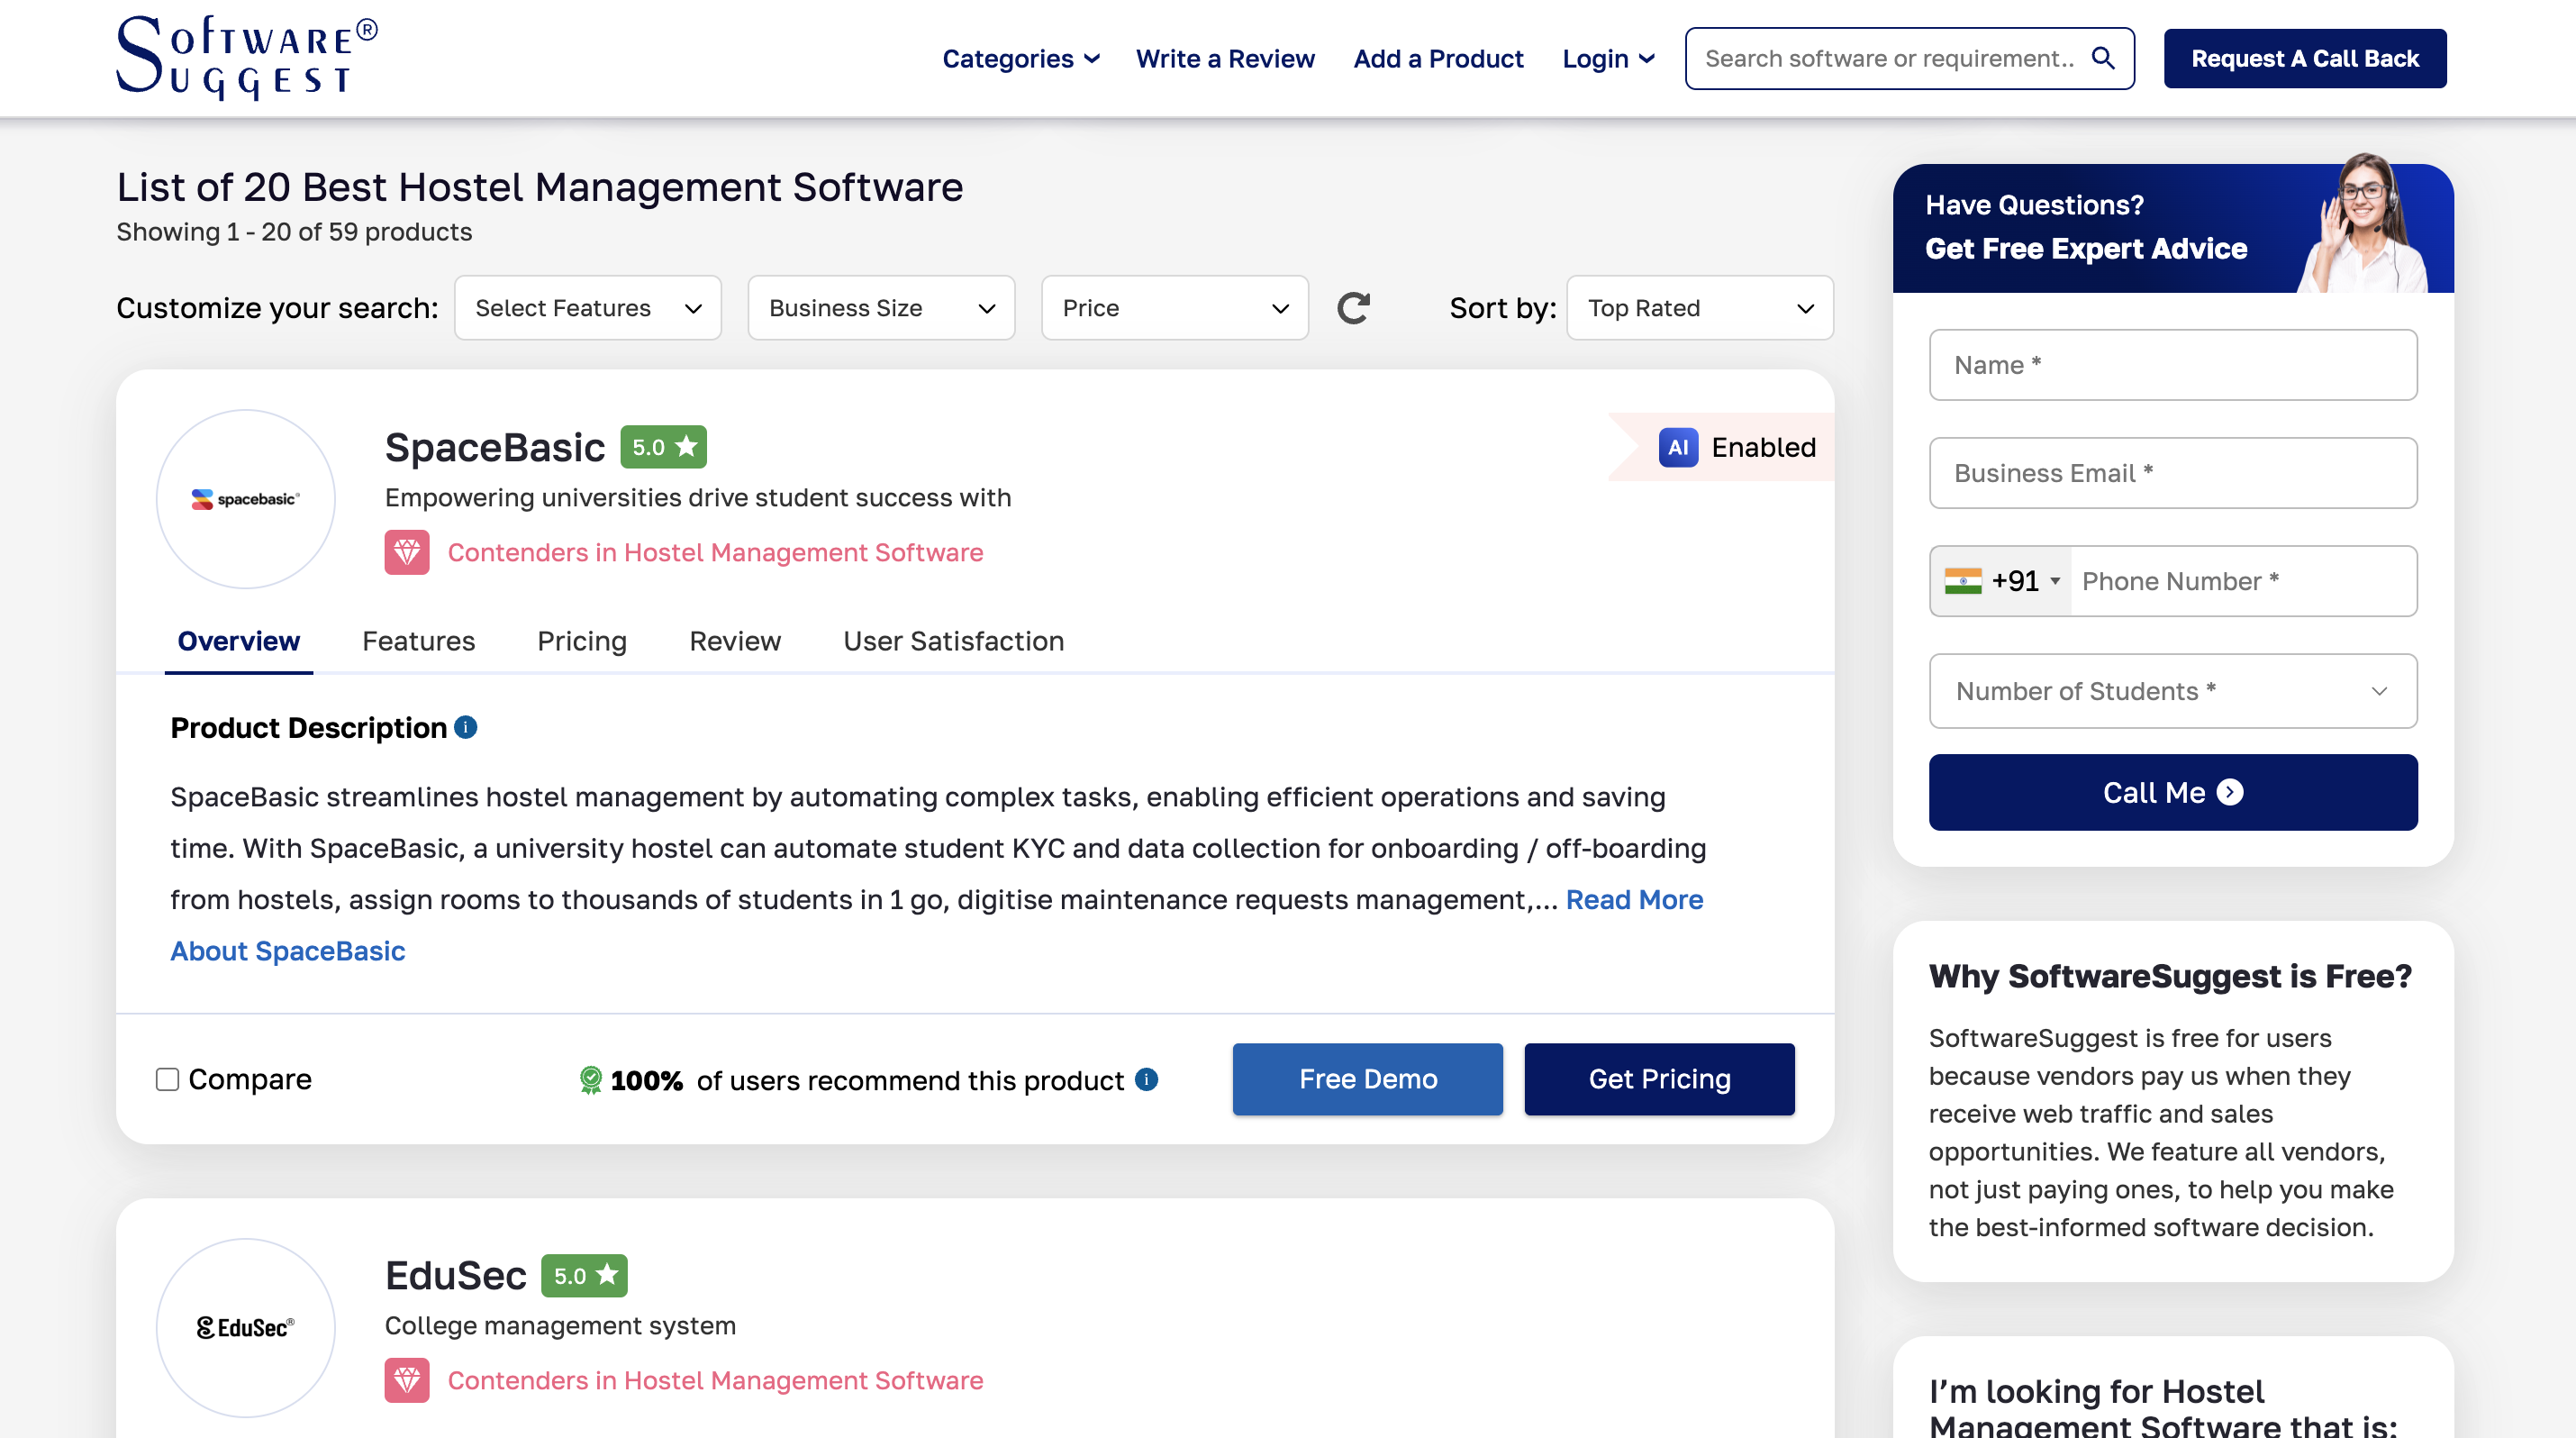Open the About SpaceBasic link

pos(288,950)
